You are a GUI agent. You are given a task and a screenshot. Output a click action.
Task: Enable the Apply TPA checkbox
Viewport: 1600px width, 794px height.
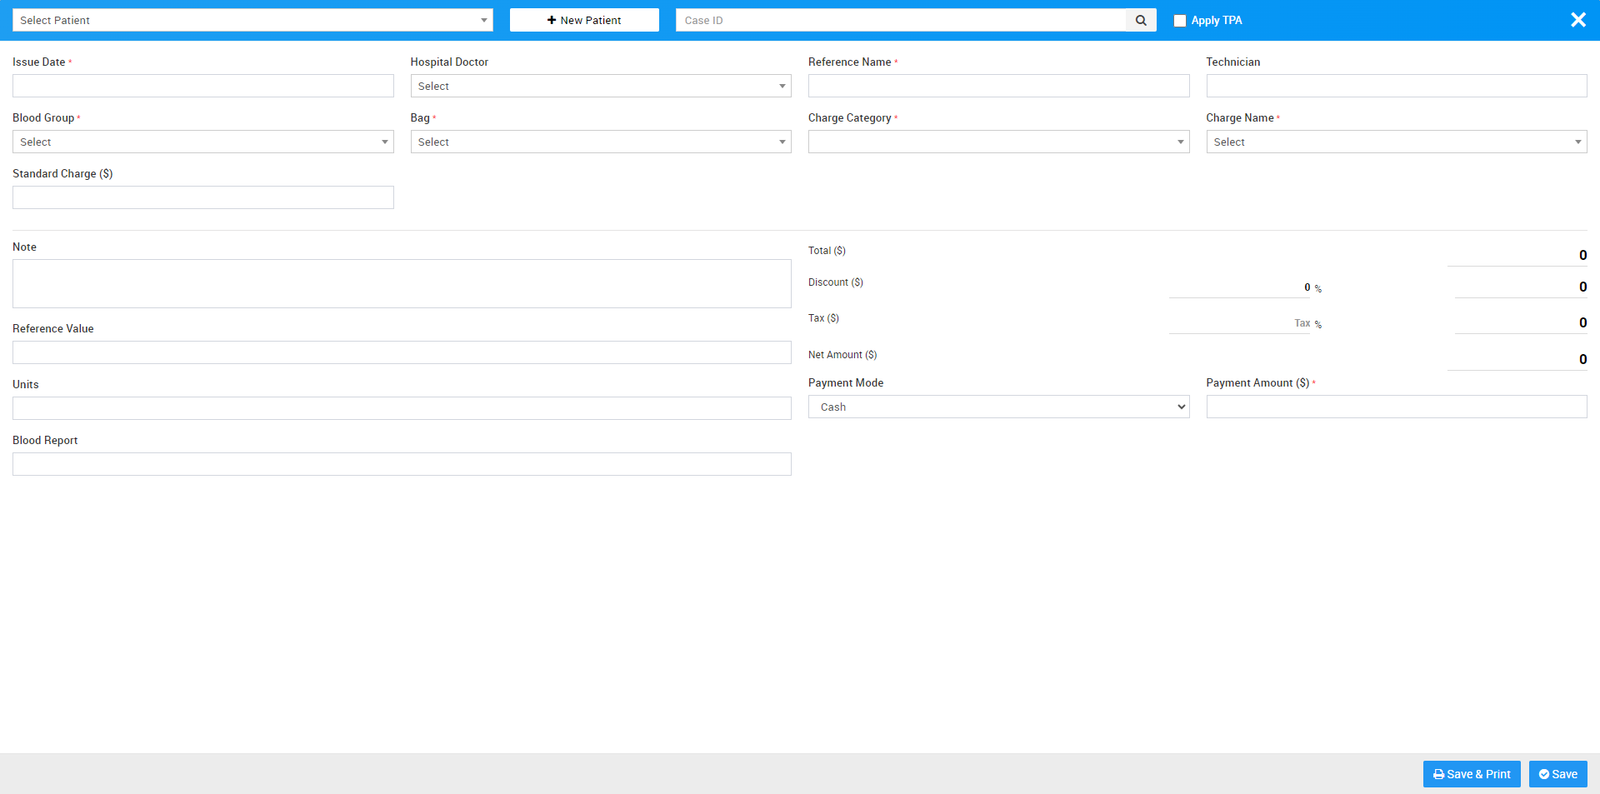(x=1180, y=20)
